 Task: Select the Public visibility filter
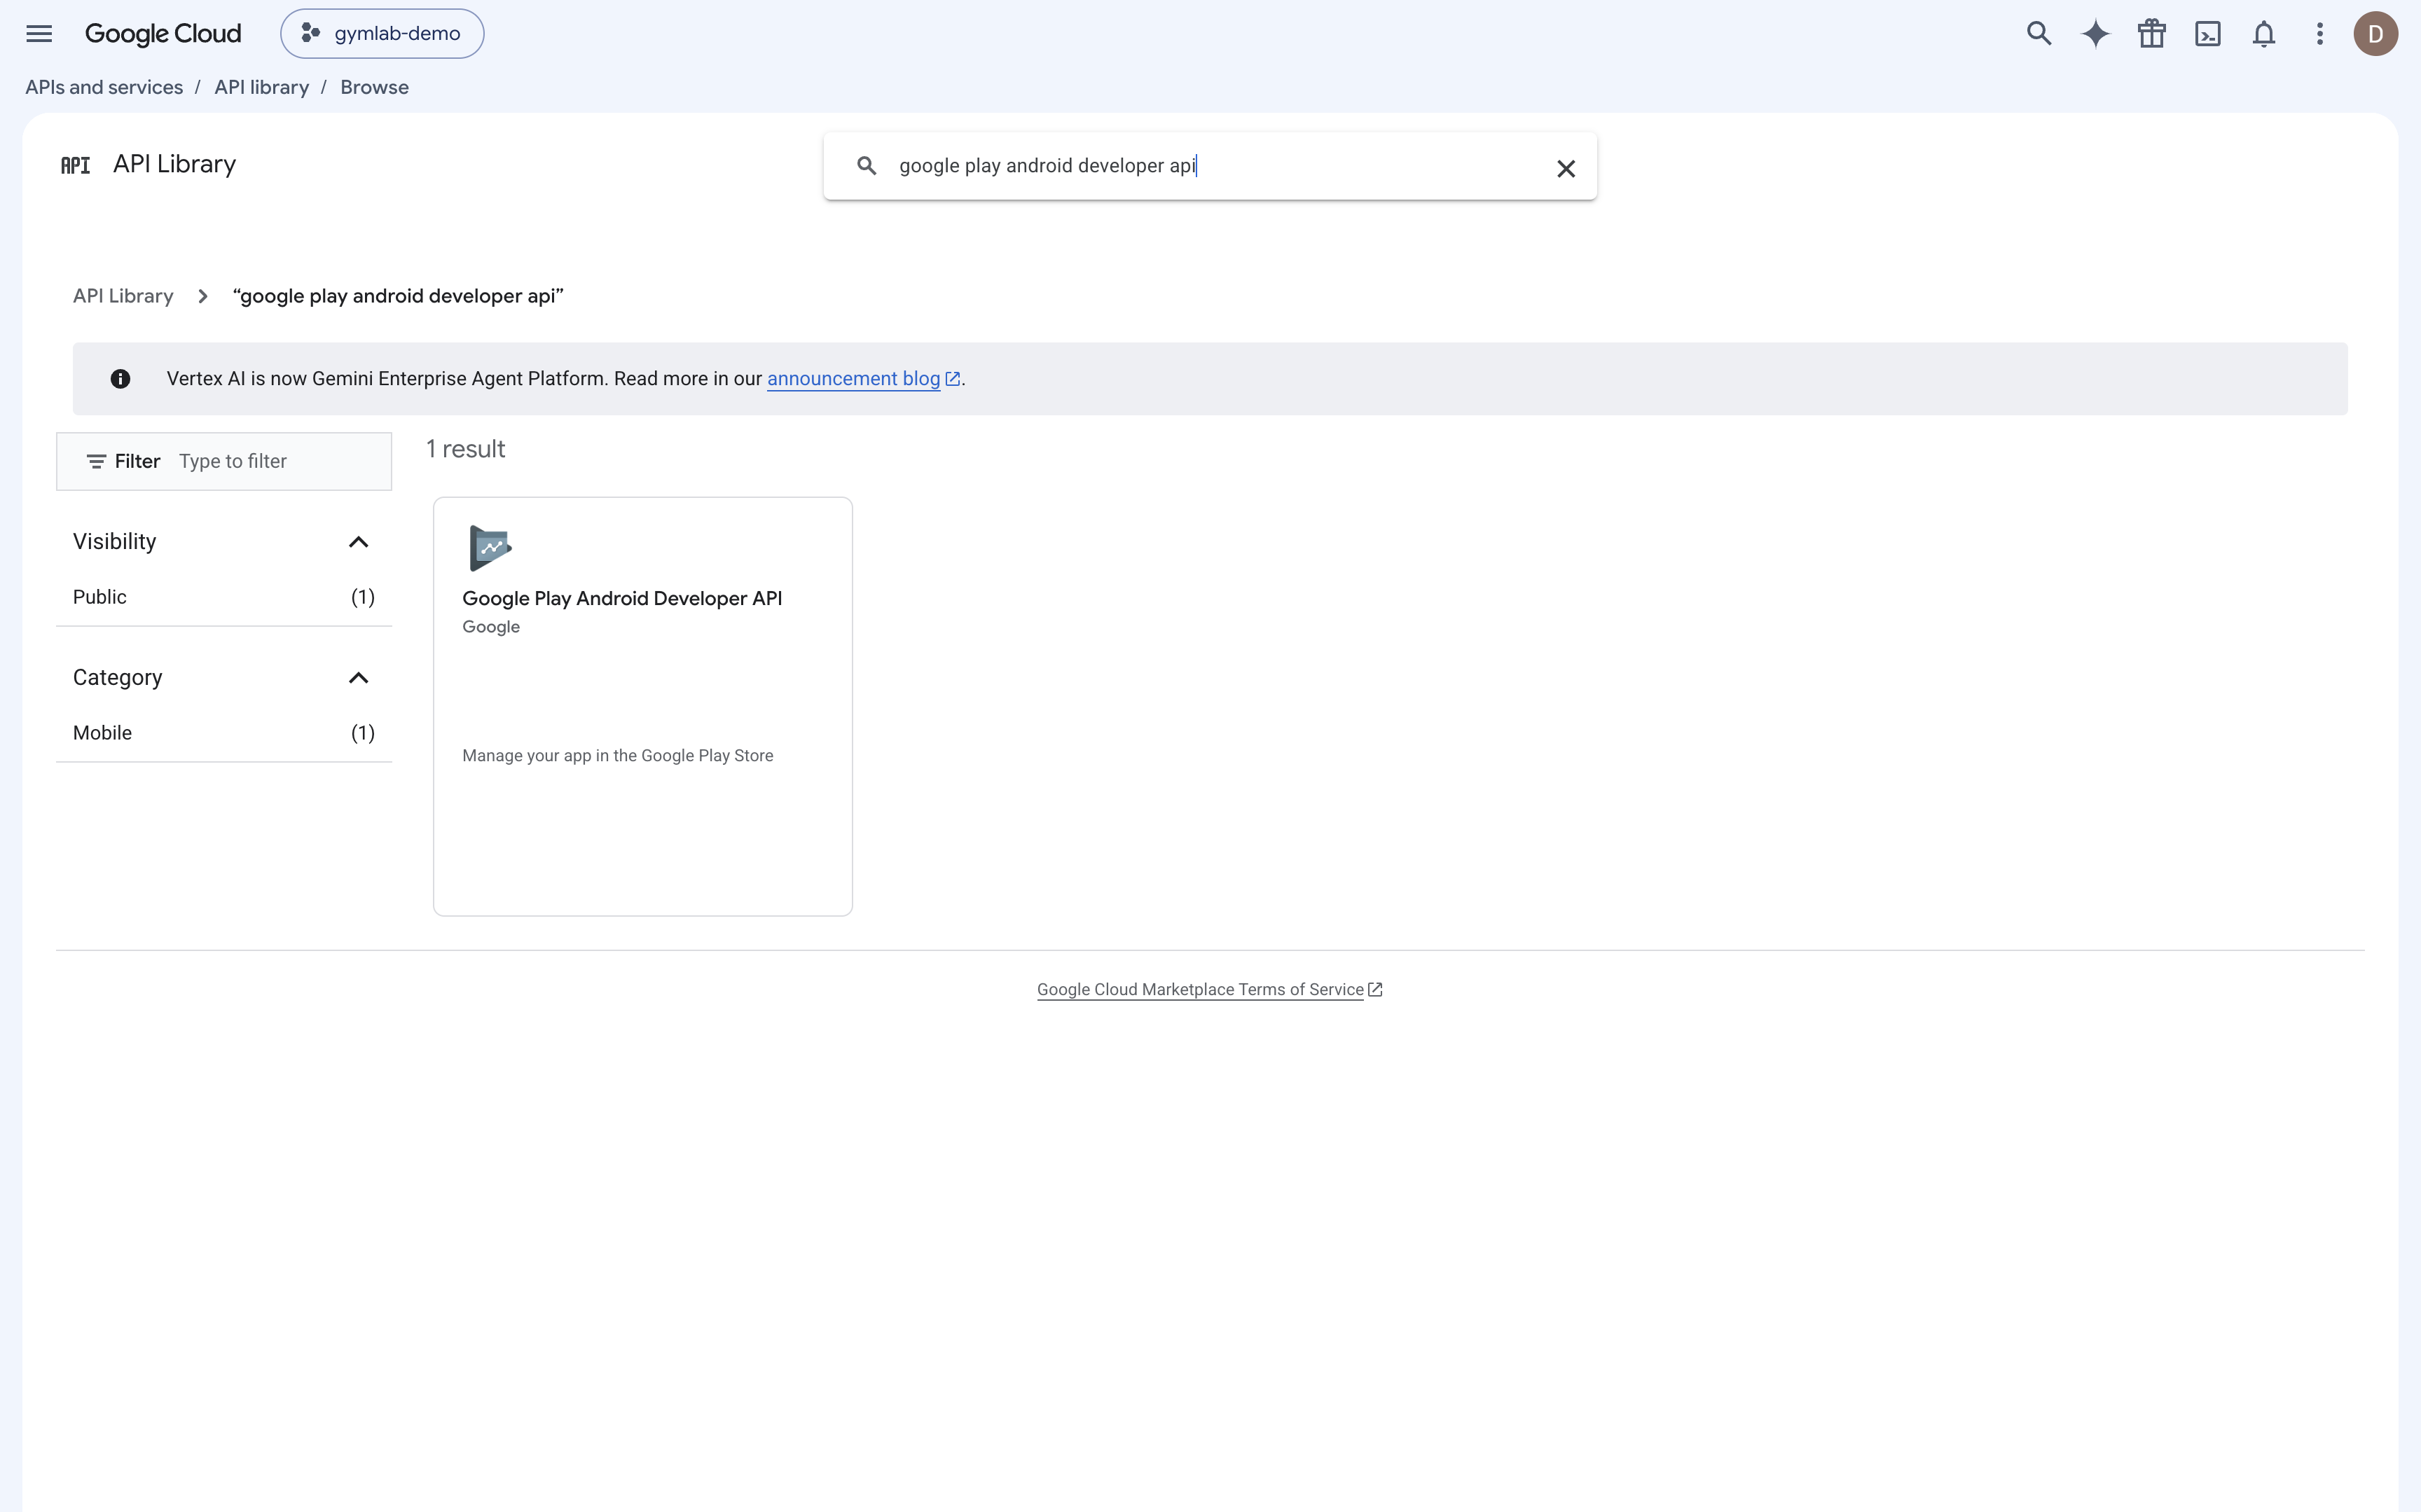pos(224,597)
